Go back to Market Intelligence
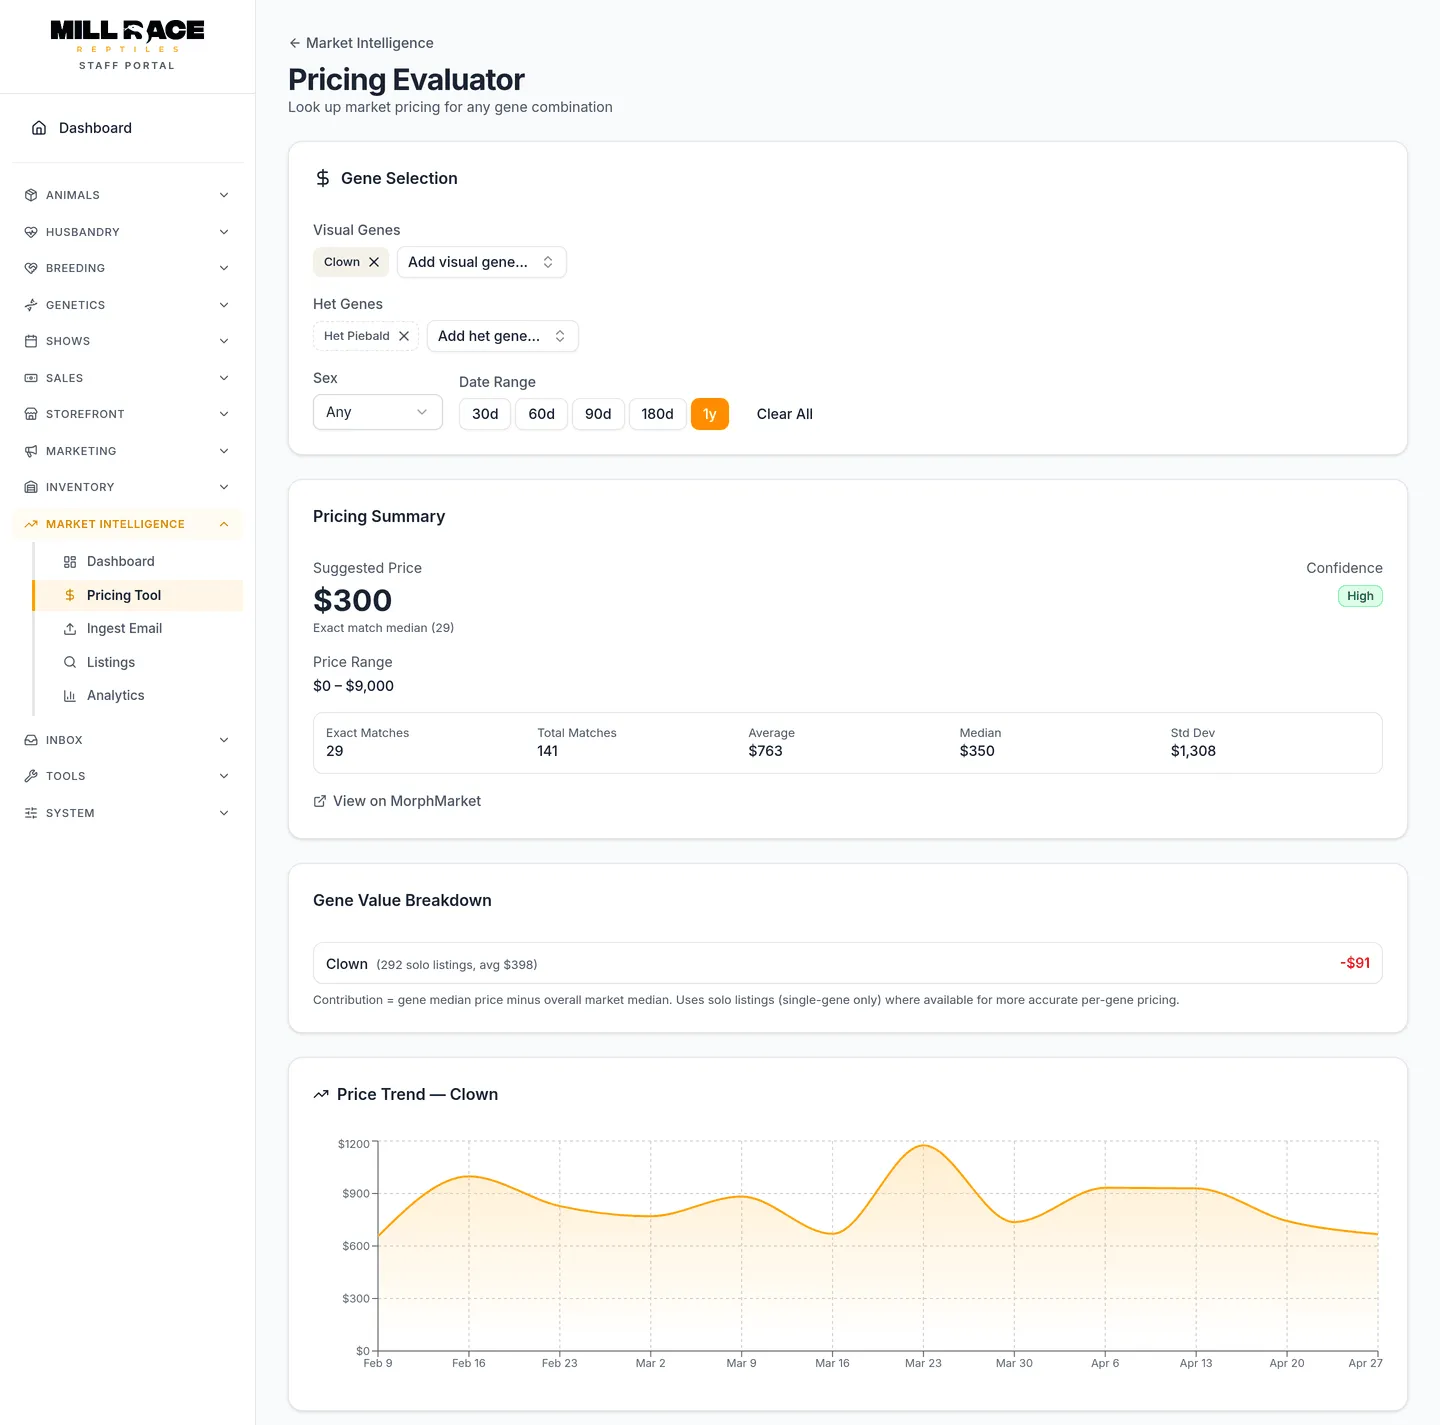 tap(361, 43)
